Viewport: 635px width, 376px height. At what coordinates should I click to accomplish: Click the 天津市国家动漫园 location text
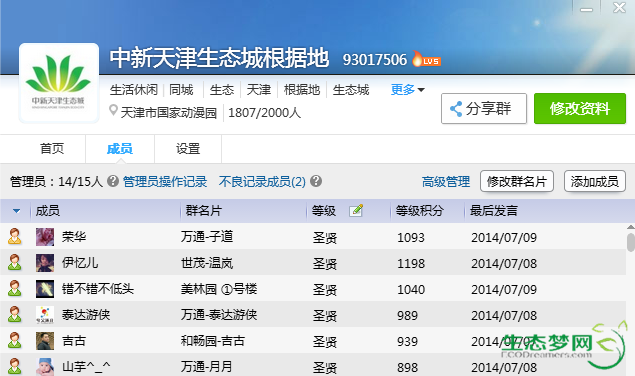coord(169,112)
